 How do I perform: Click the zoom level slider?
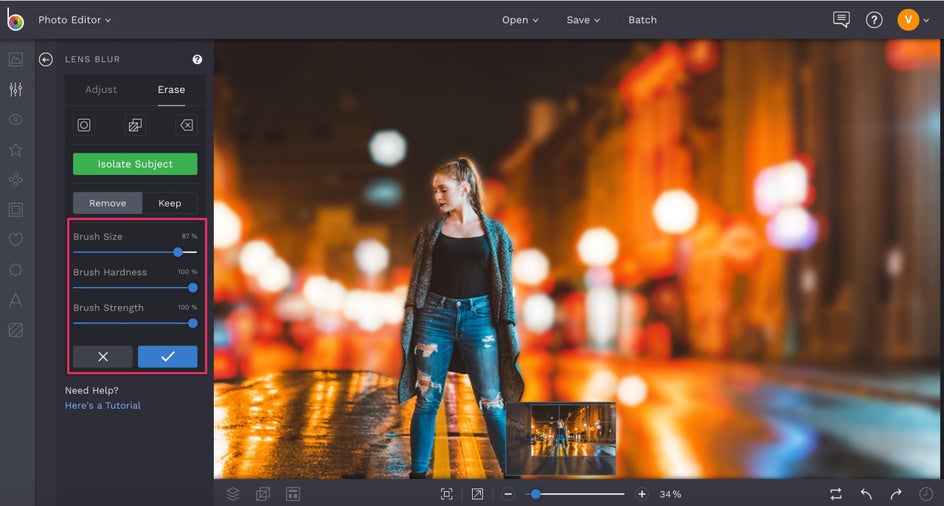tap(575, 494)
